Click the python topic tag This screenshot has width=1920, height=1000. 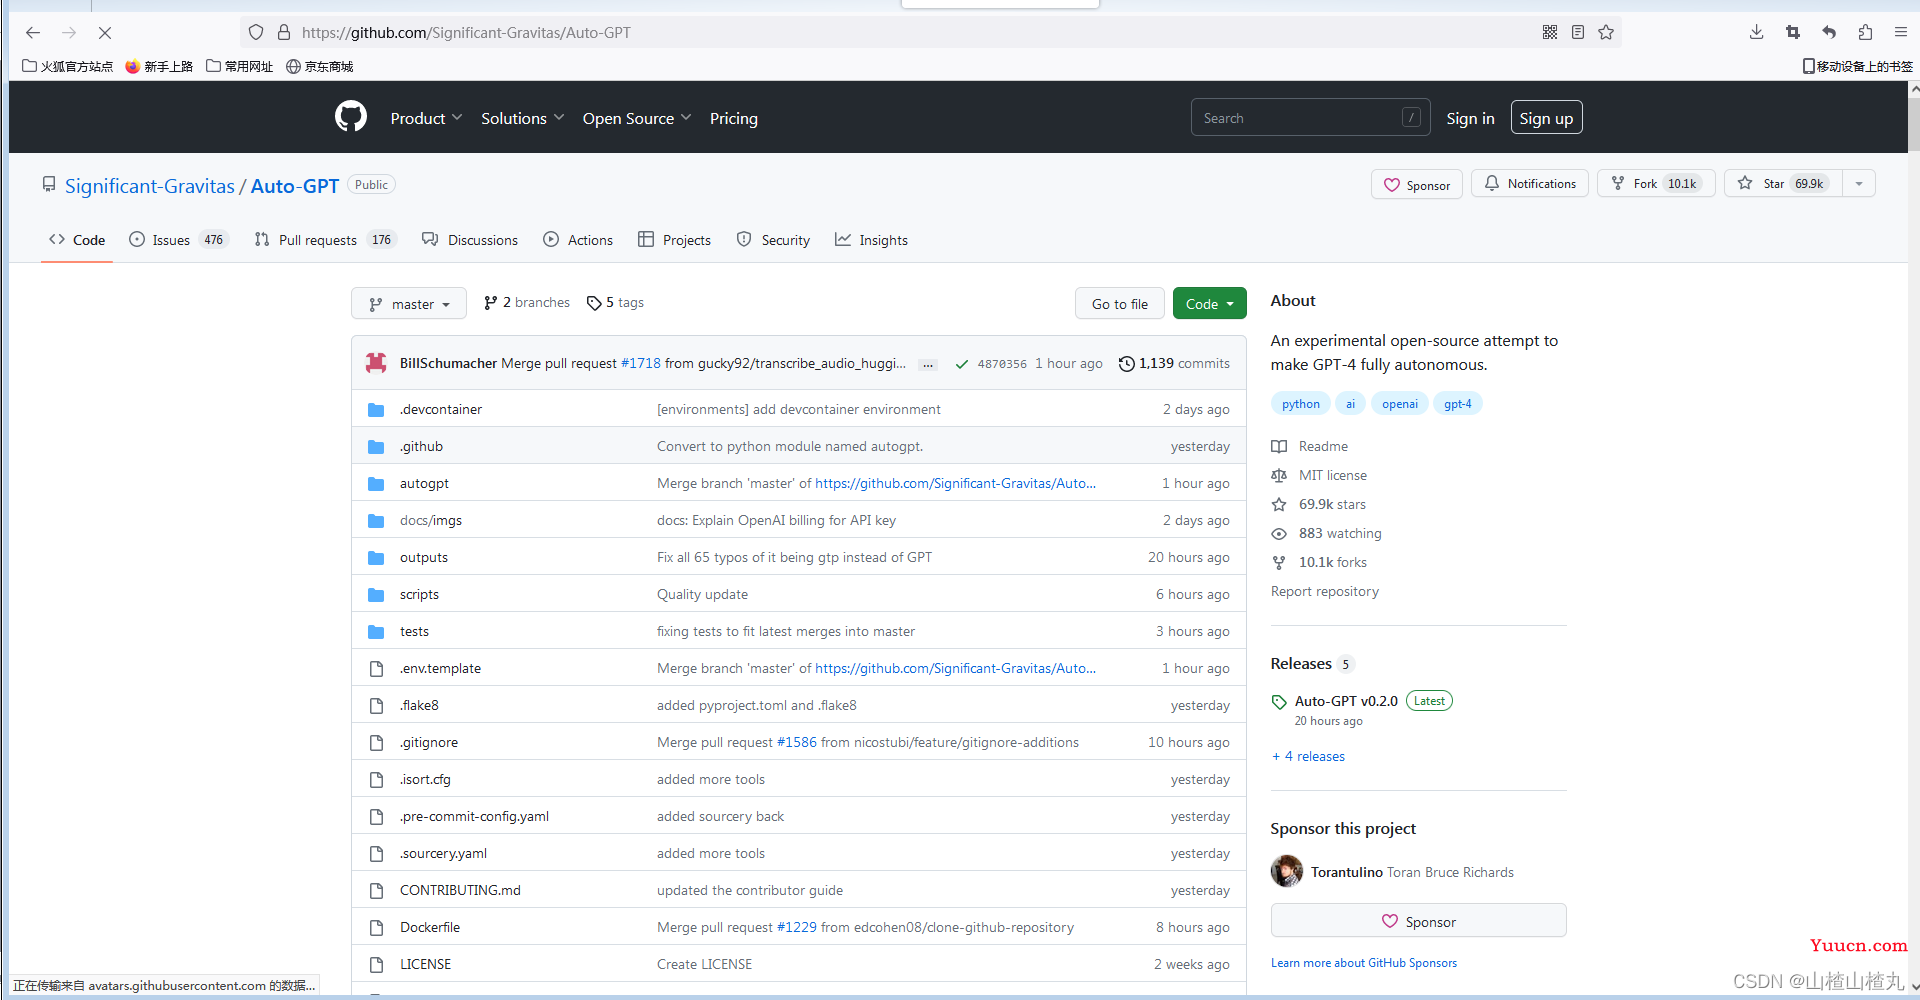click(1301, 404)
